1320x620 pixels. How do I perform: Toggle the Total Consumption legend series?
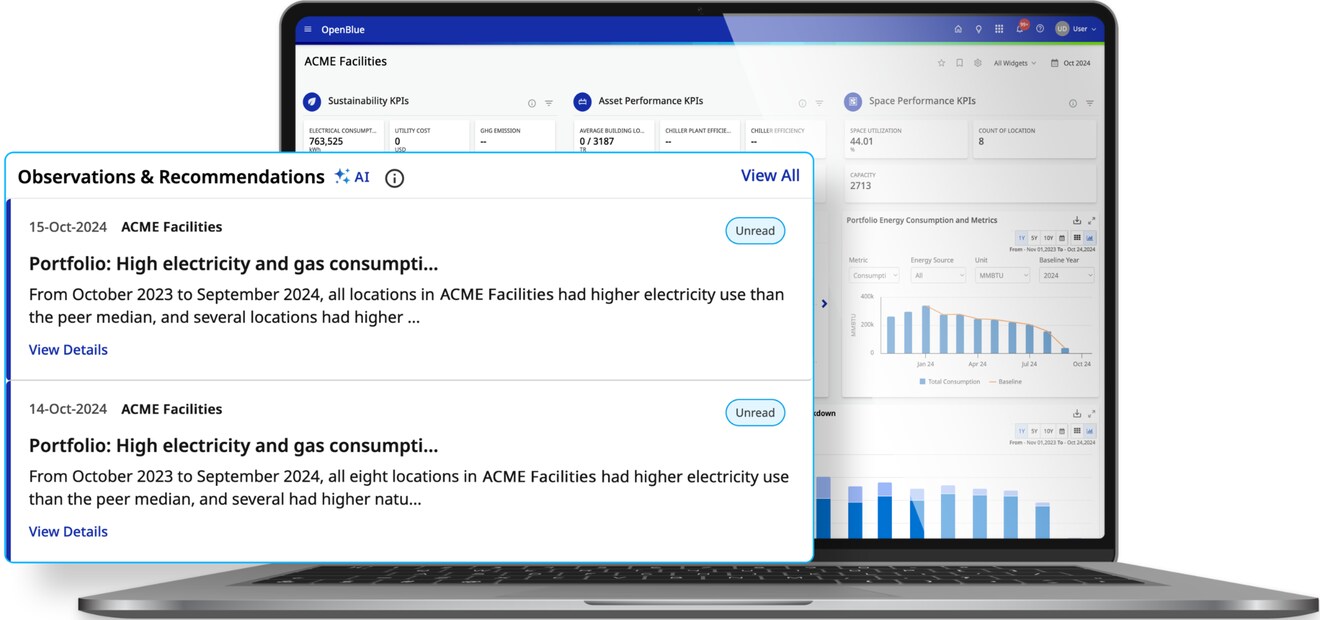(949, 382)
